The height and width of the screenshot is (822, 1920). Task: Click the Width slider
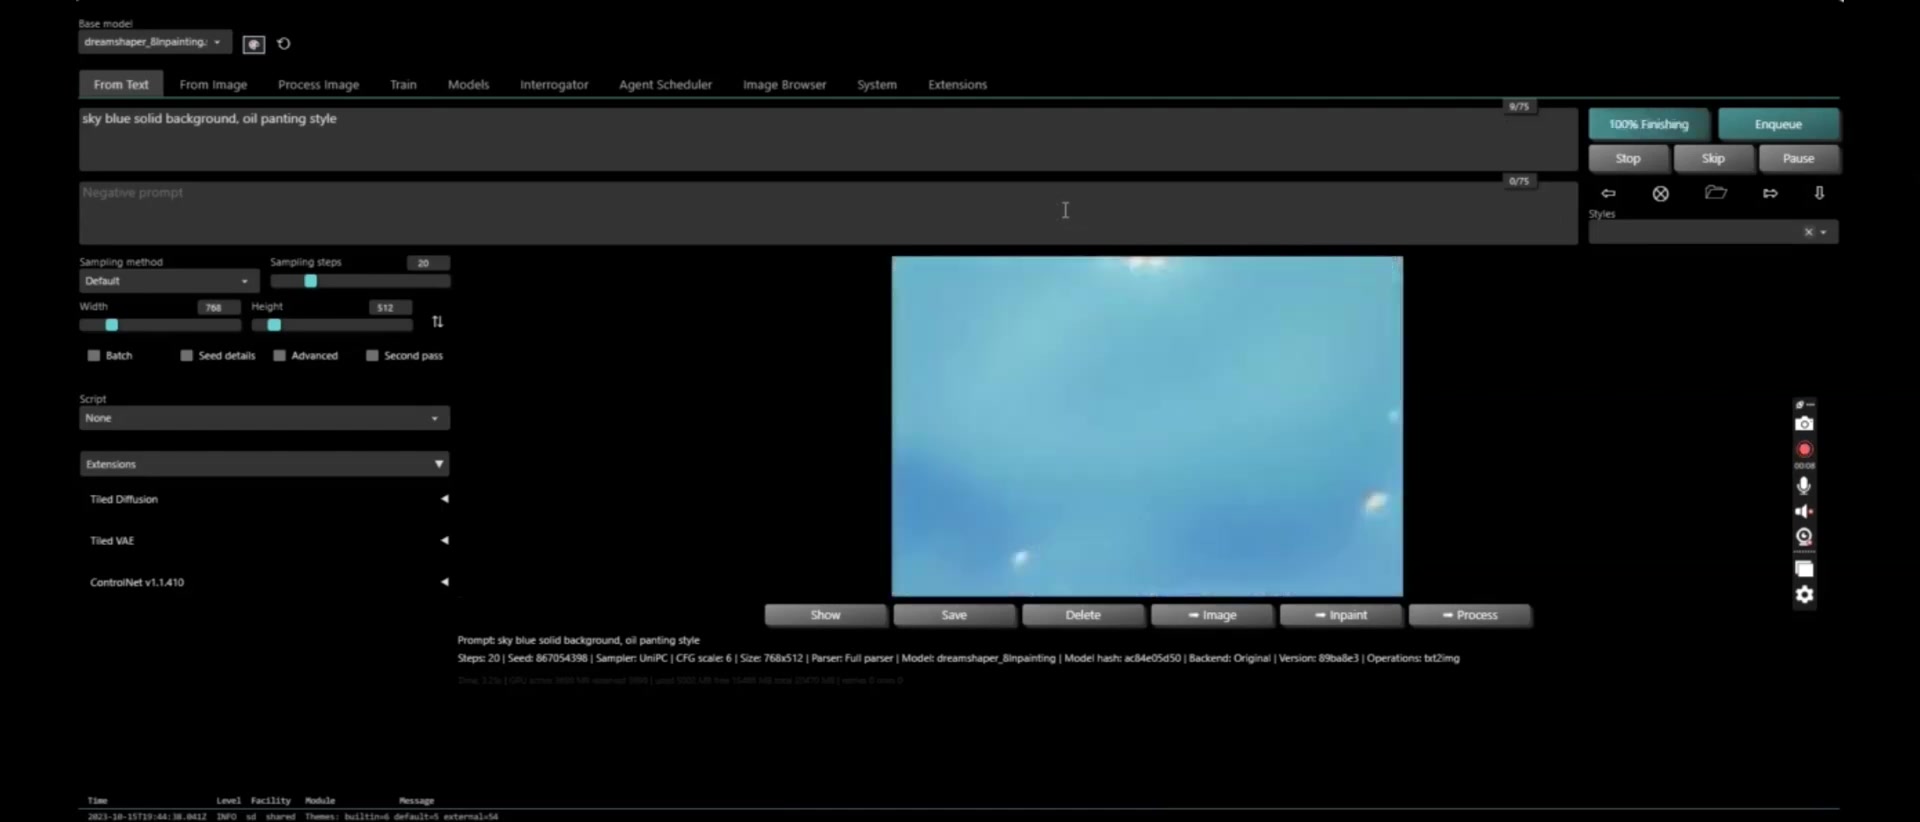160,325
